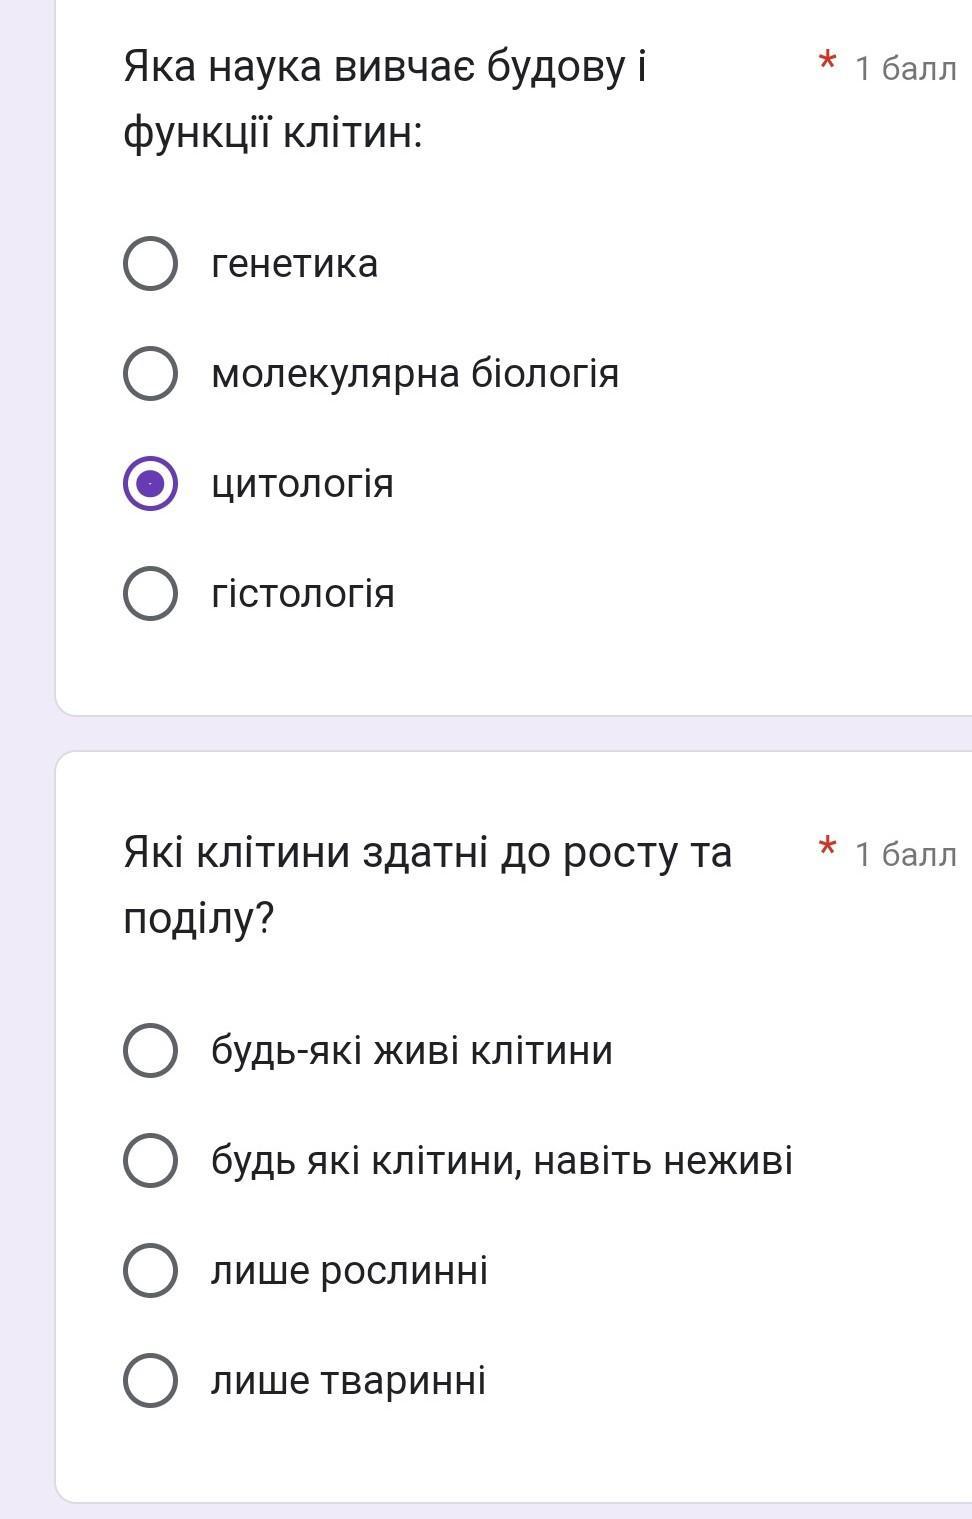Image resolution: width=972 pixels, height=1519 pixels.
Task: Click the молекулярна біологія label text
Action: pyautogui.click(x=415, y=374)
